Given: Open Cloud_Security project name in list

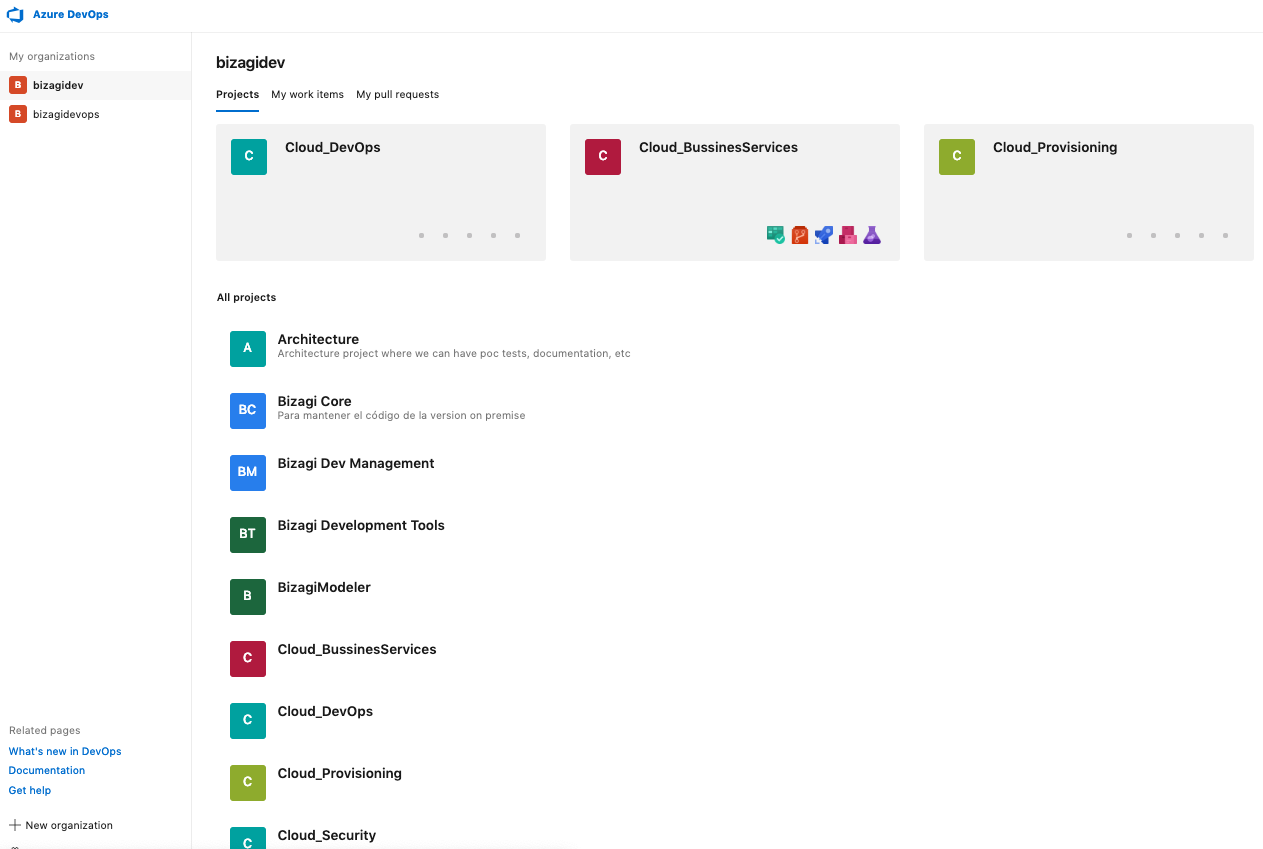Looking at the screenshot, I should 327,835.
